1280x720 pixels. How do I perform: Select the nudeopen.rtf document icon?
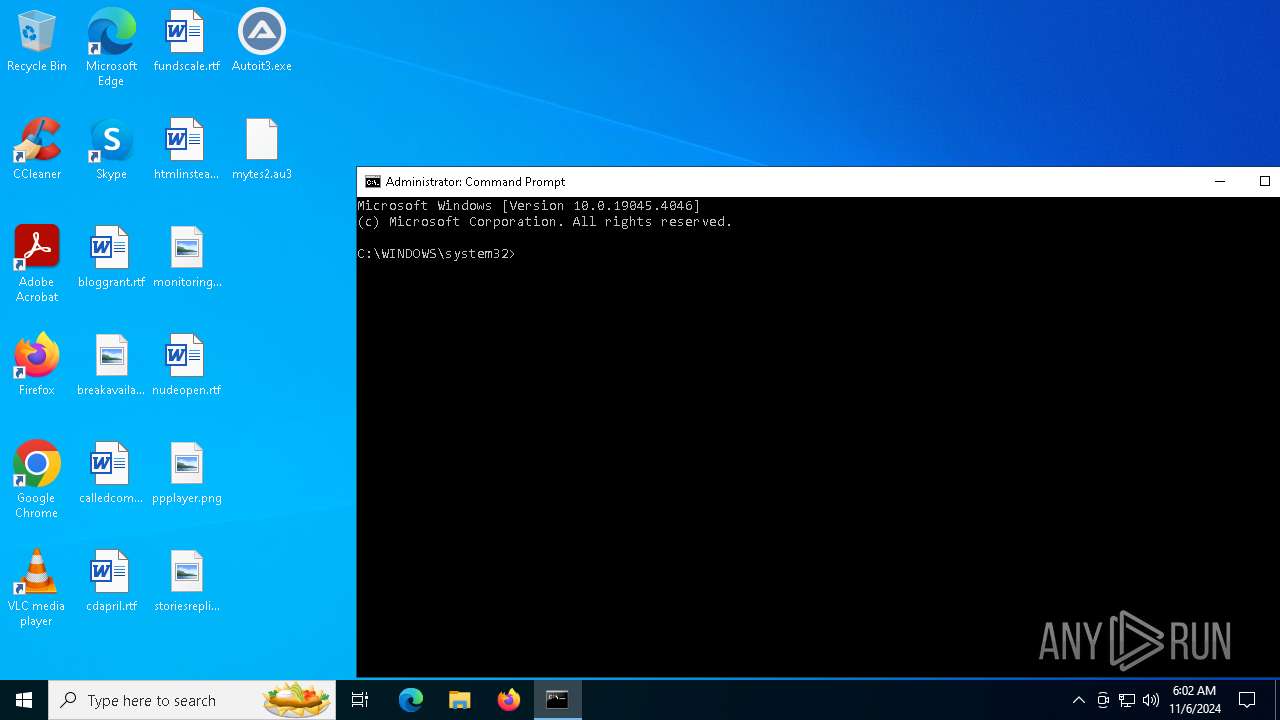click(186, 365)
